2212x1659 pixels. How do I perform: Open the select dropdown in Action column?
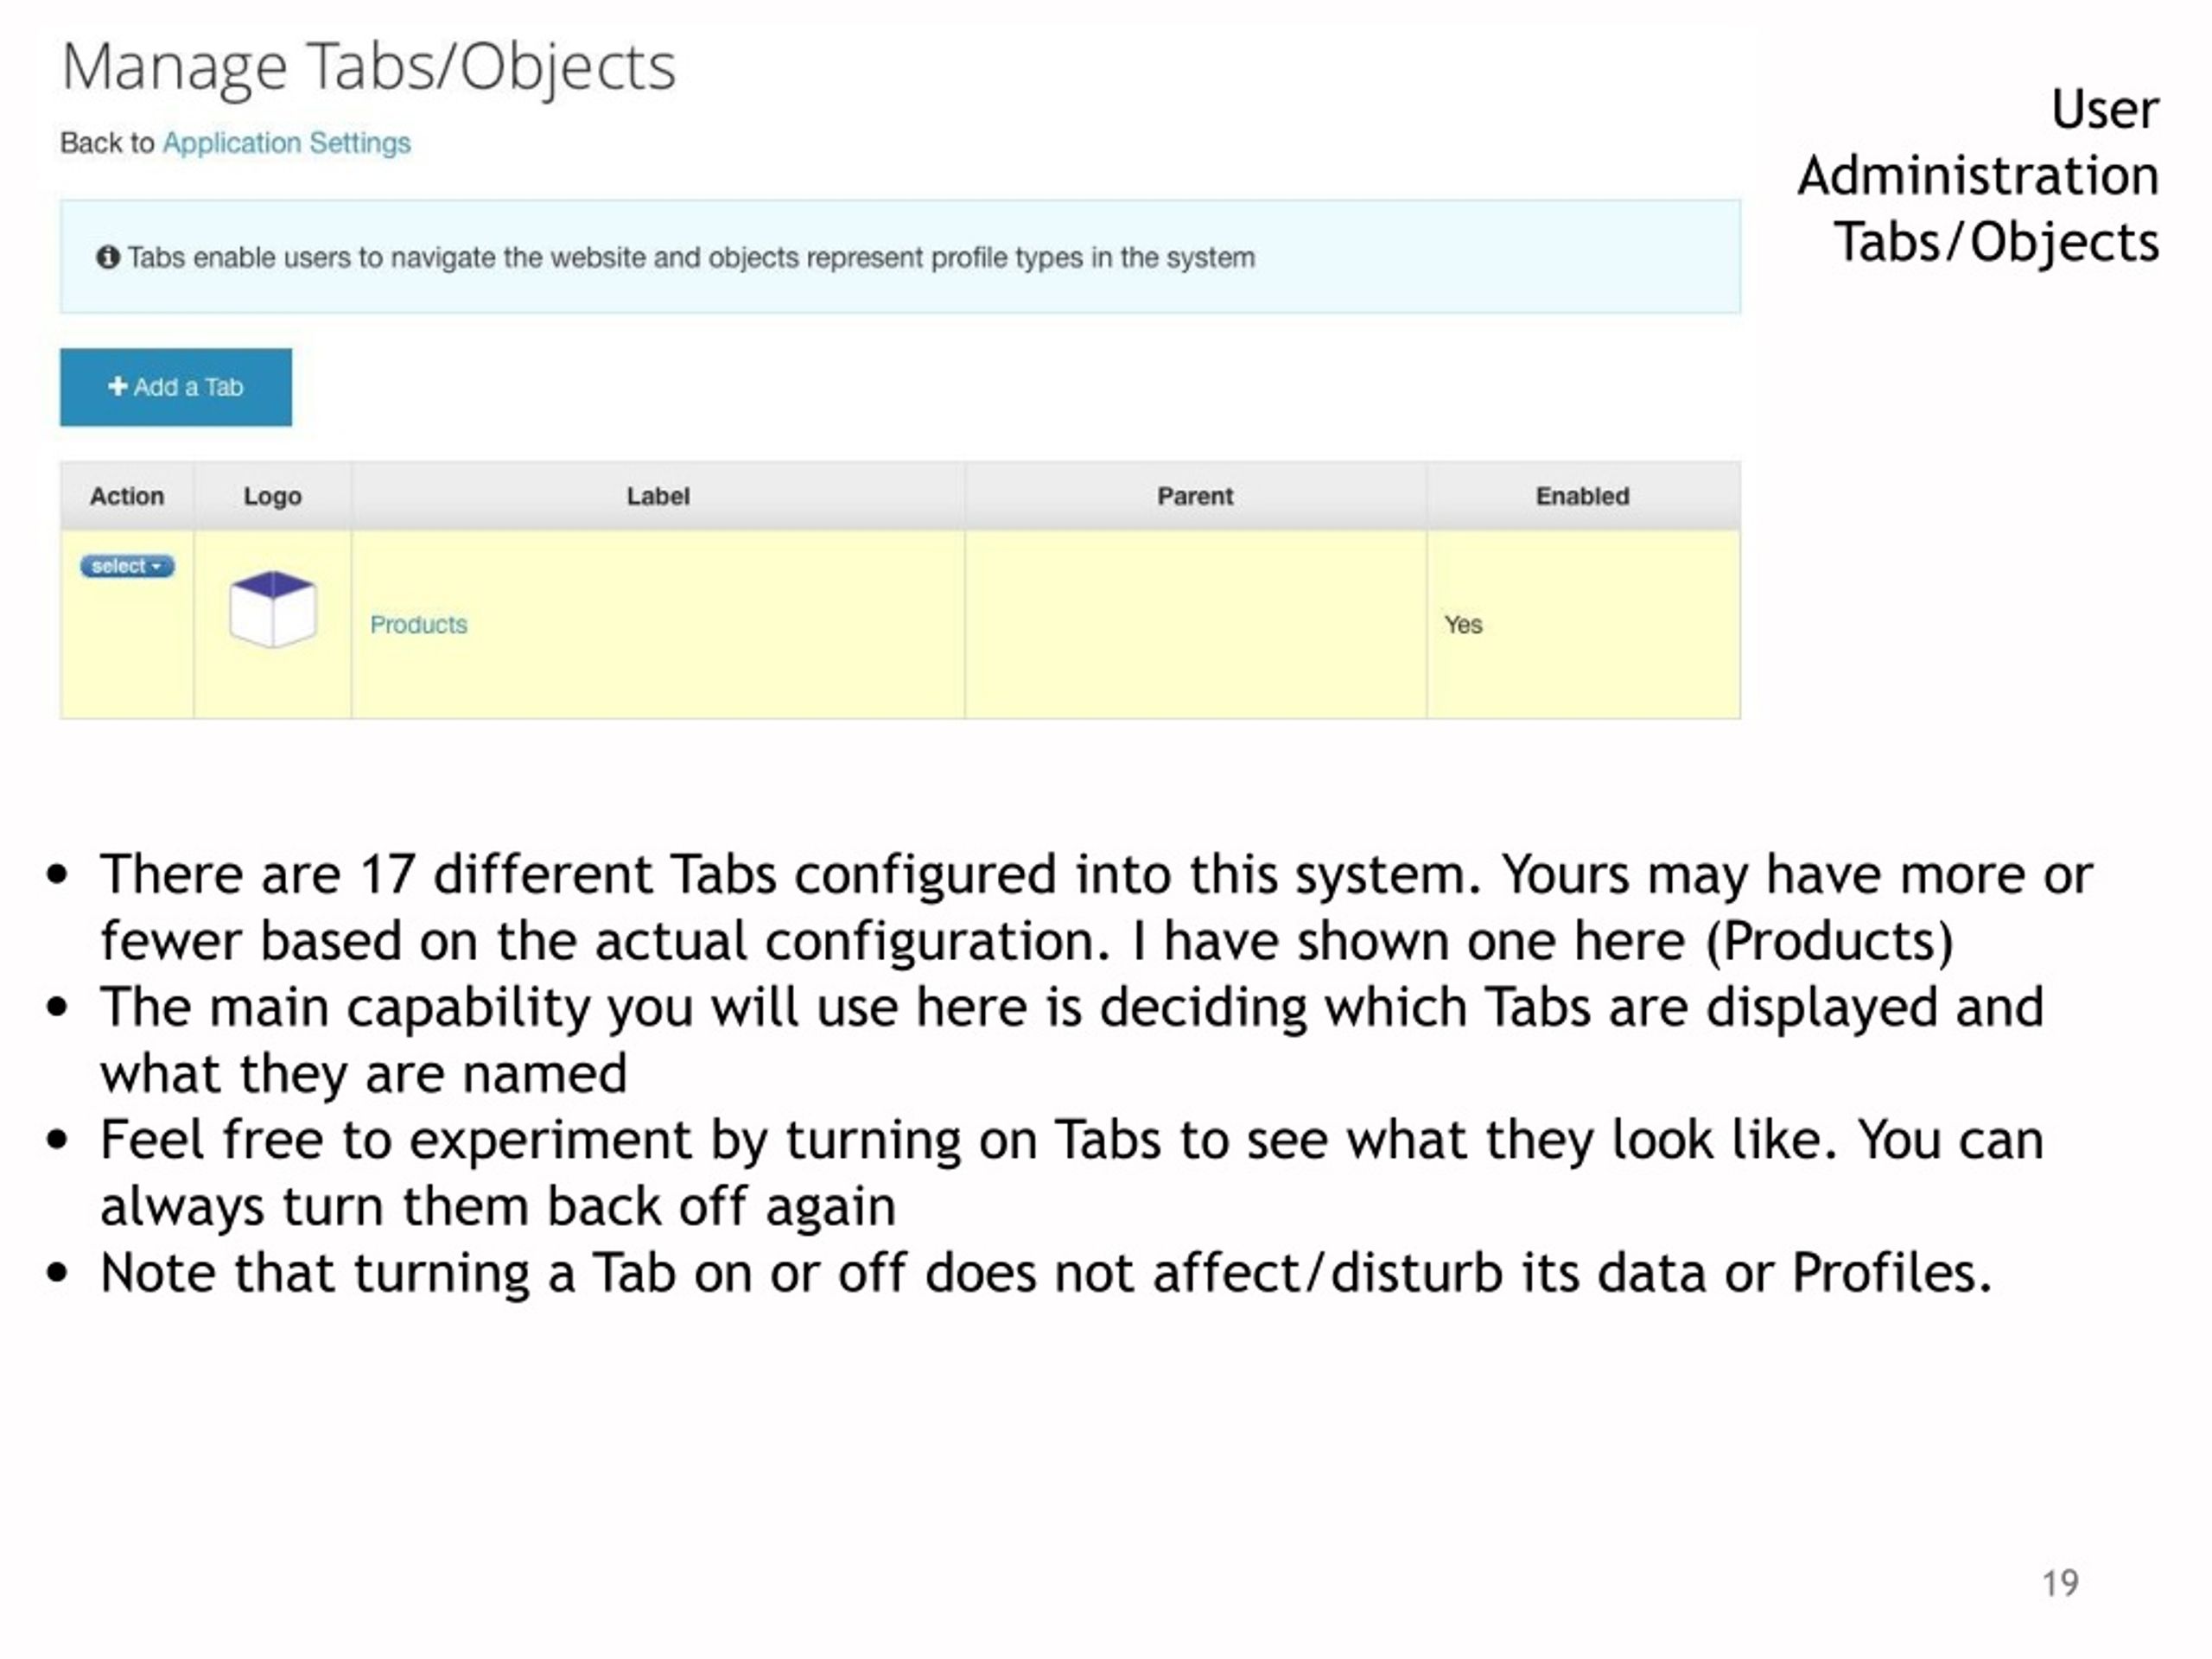pos(127,566)
